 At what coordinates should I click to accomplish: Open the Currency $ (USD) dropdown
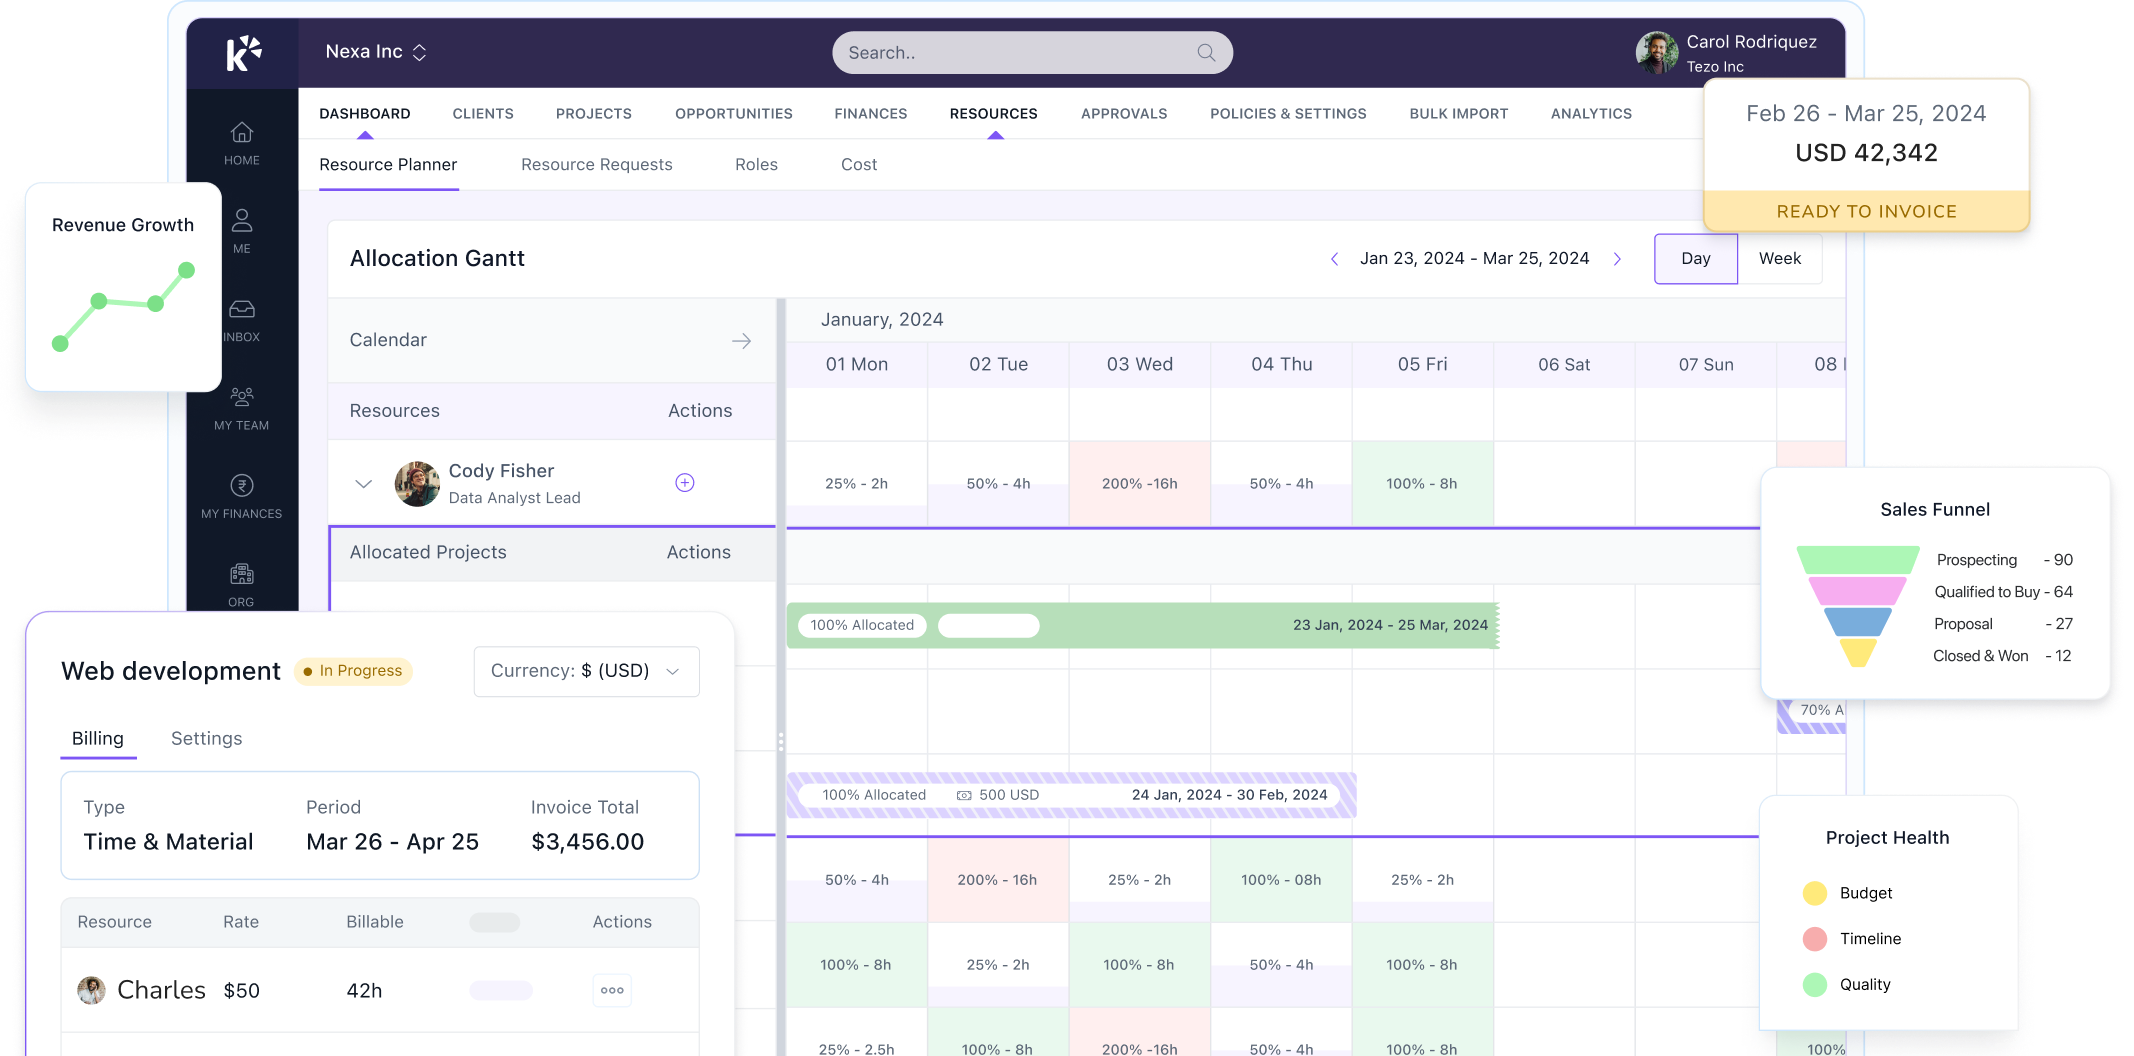pyautogui.click(x=586, y=671)
